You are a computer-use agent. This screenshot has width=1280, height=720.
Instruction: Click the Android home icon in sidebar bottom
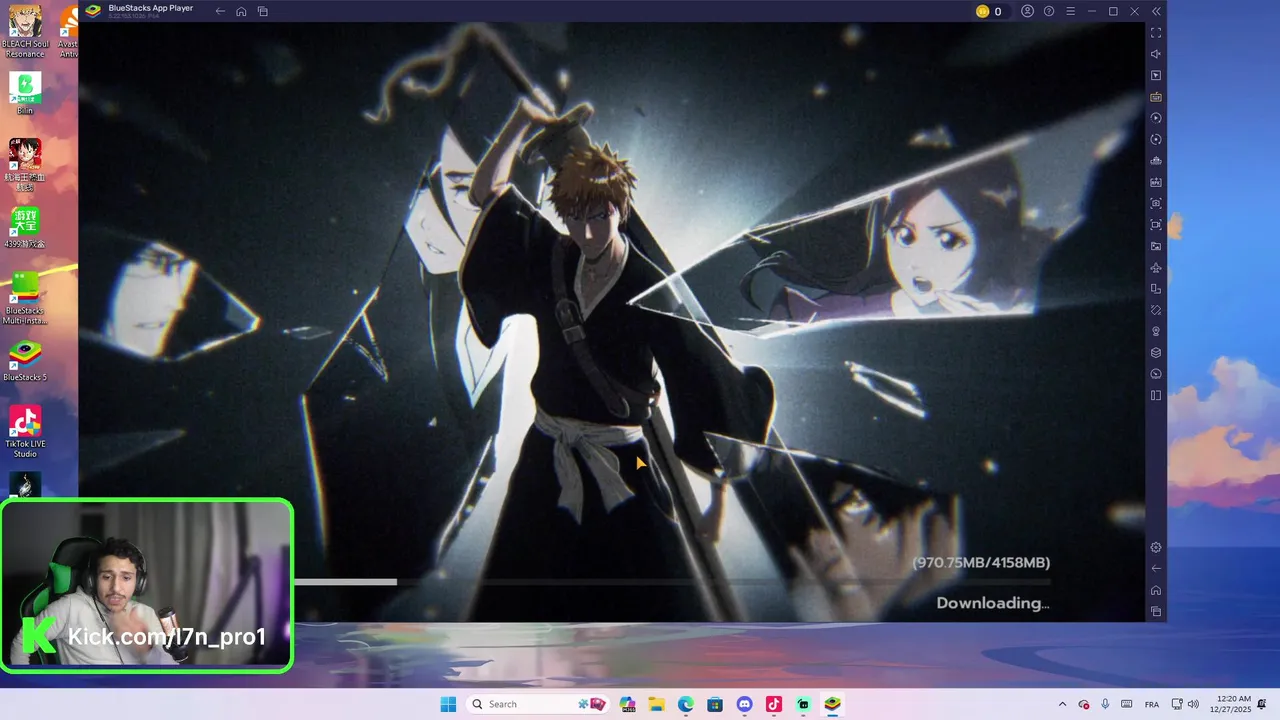[x=1156, y=590]
